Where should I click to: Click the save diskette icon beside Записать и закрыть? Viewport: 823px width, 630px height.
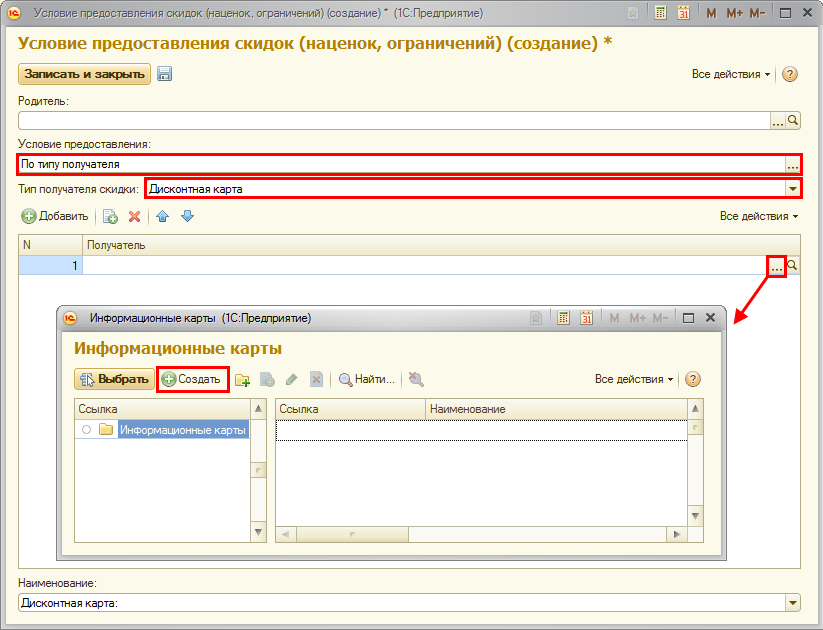(x=165, y=74)
